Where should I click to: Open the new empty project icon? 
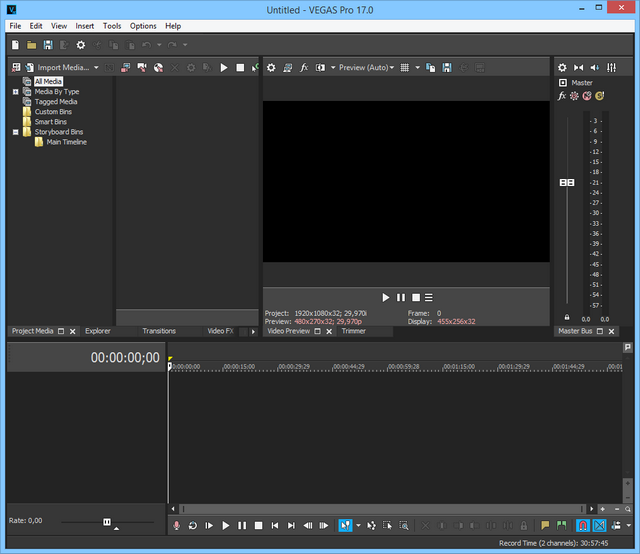(x=15, y=45)
